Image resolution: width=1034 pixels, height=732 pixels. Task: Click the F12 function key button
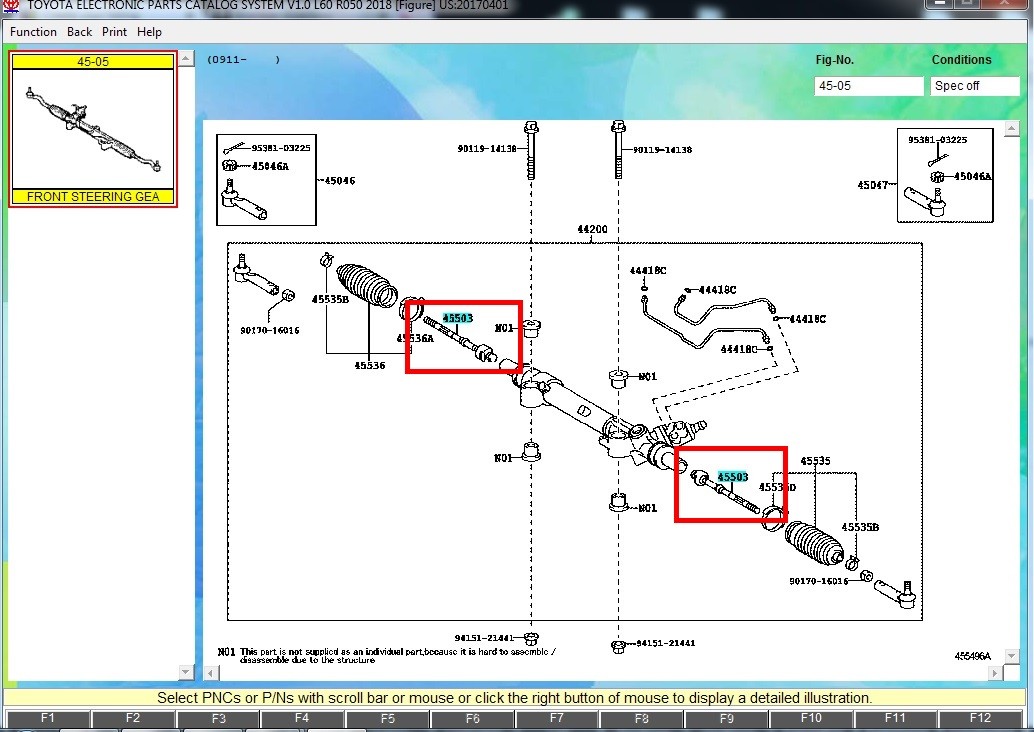pos(980,718)
